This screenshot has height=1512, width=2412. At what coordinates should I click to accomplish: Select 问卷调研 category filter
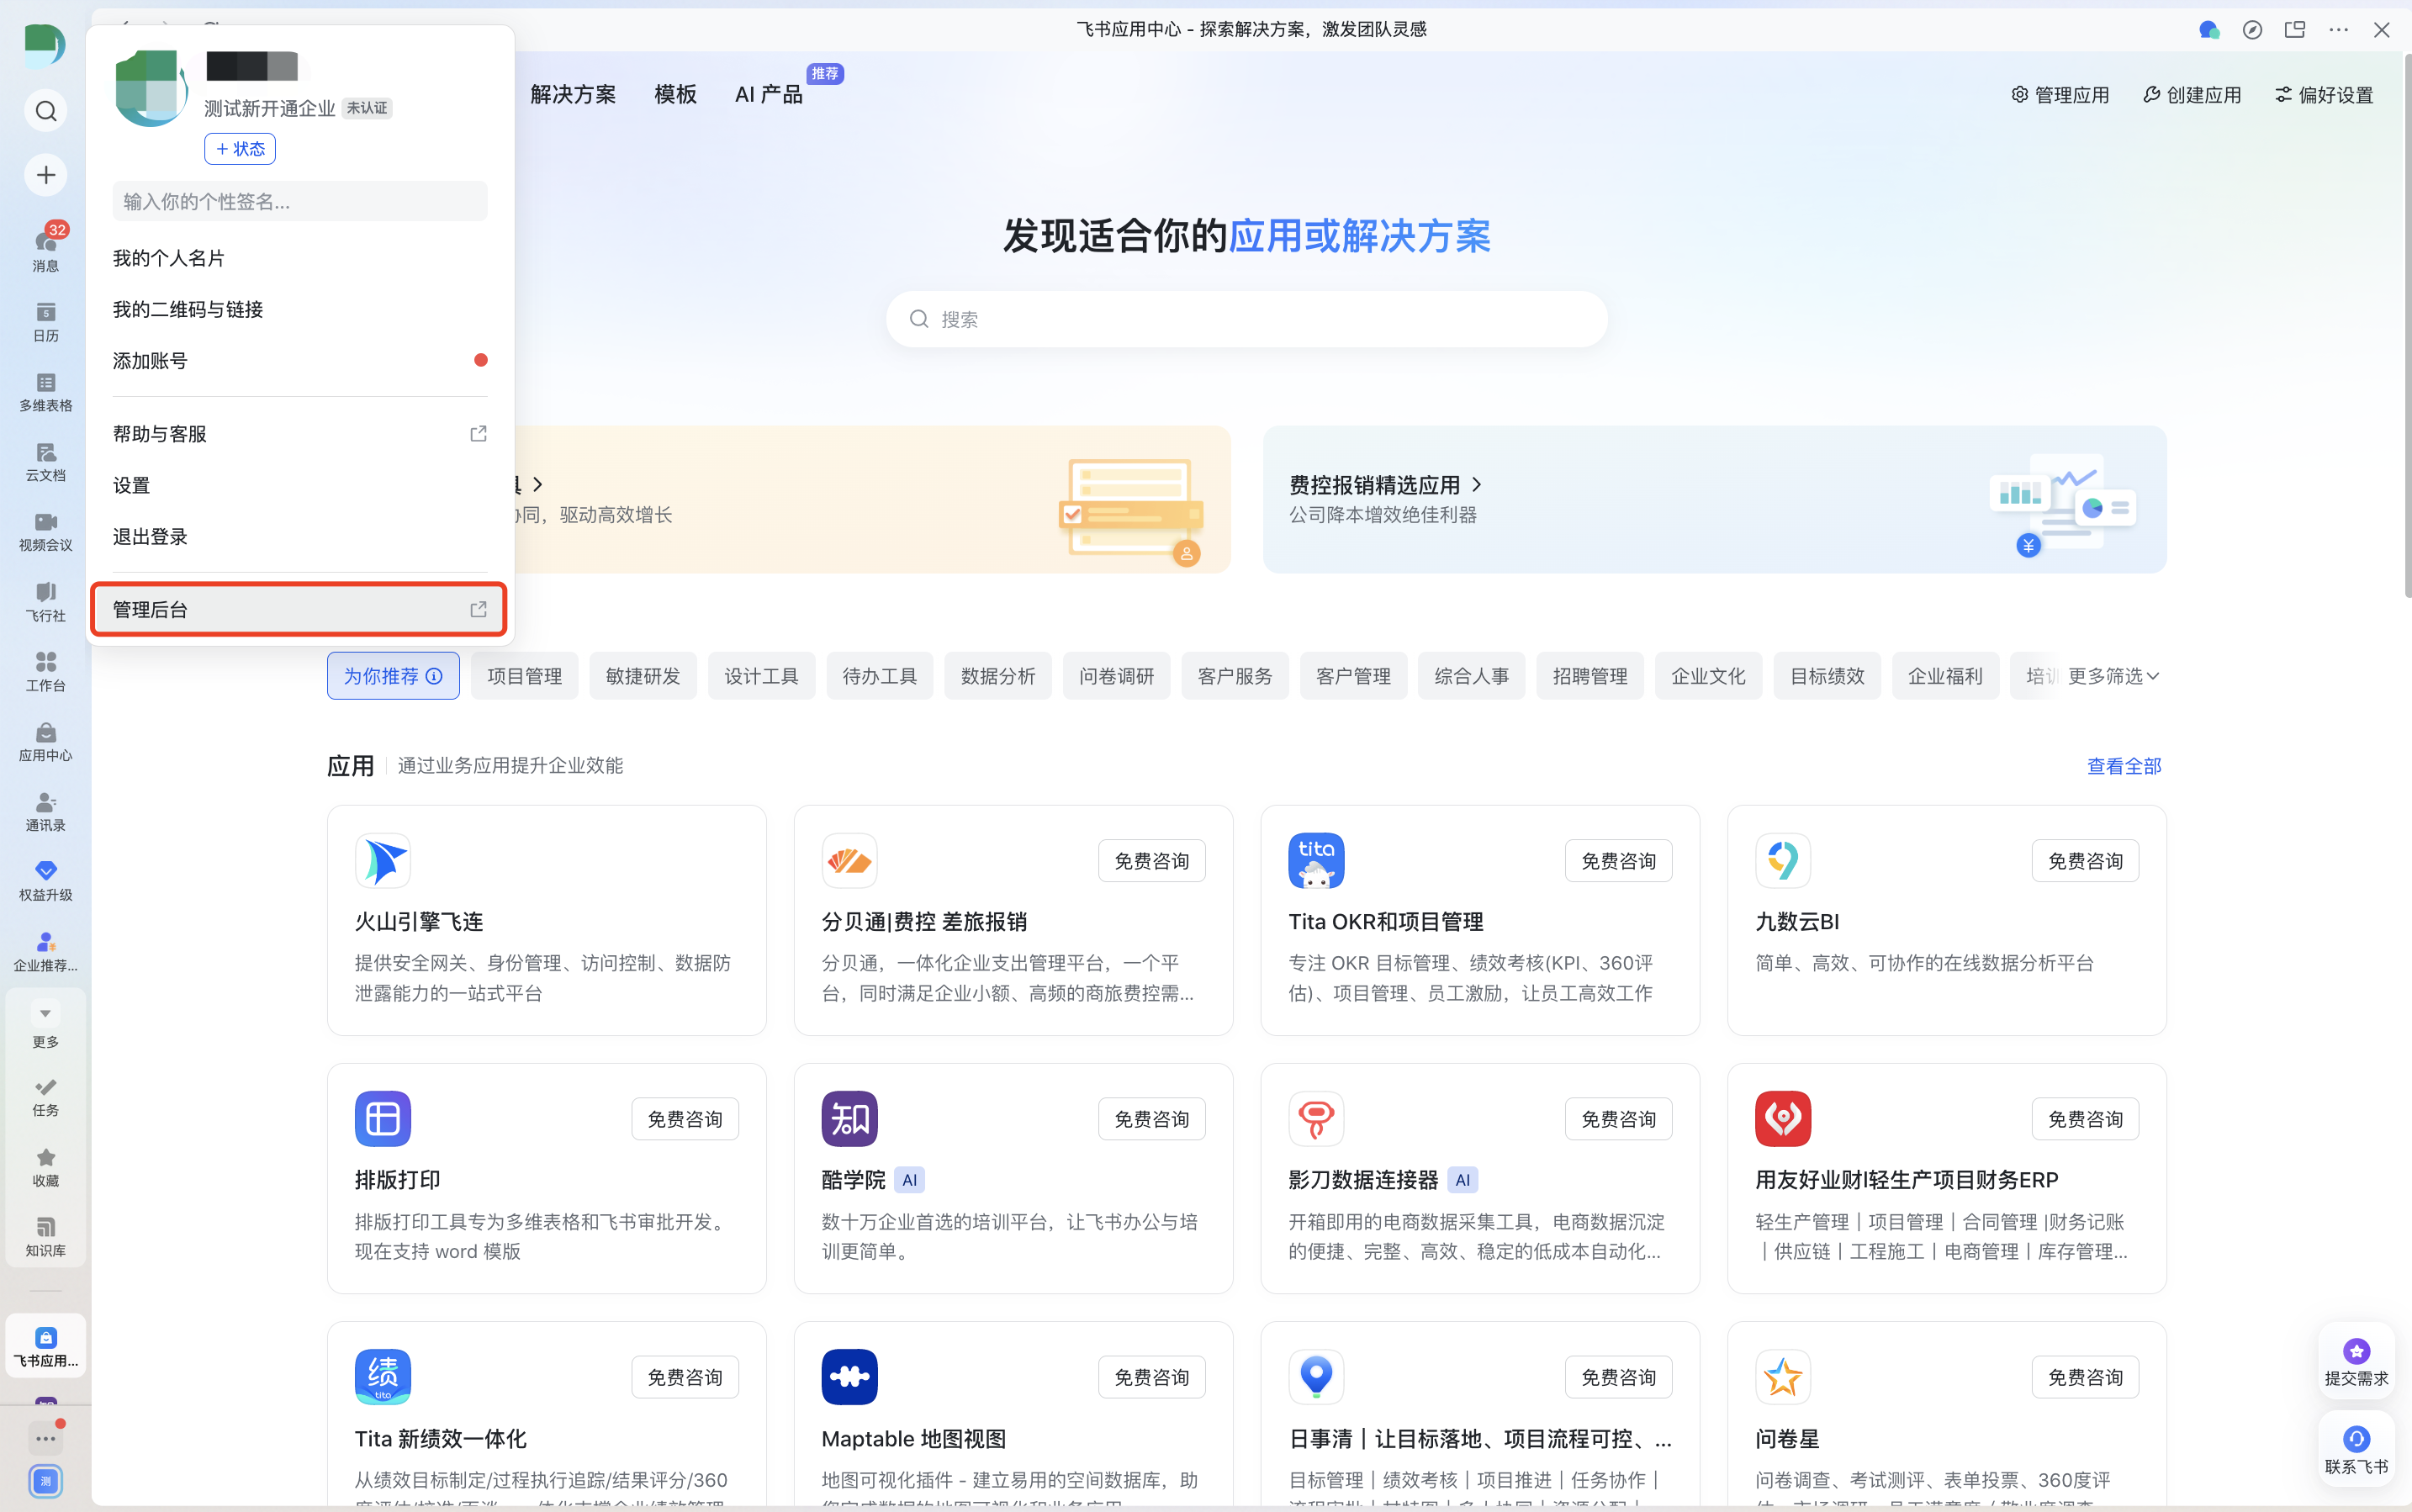click(x=1116, y=676)
